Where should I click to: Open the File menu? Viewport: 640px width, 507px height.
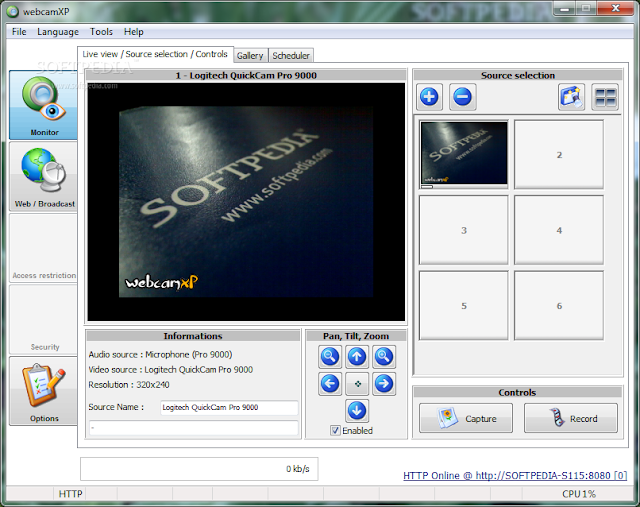(19, 32)
